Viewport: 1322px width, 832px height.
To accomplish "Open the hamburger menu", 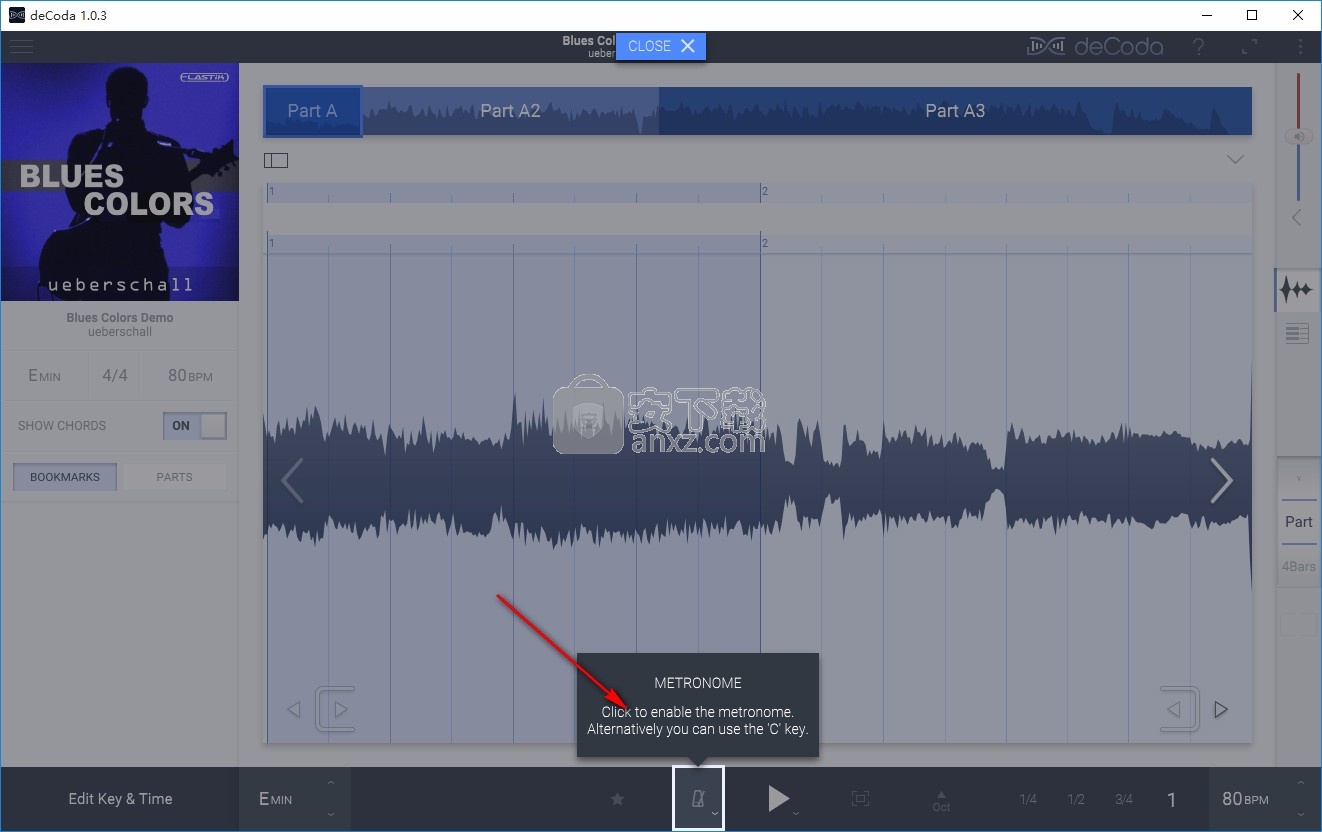I will [x=21, y=47].
